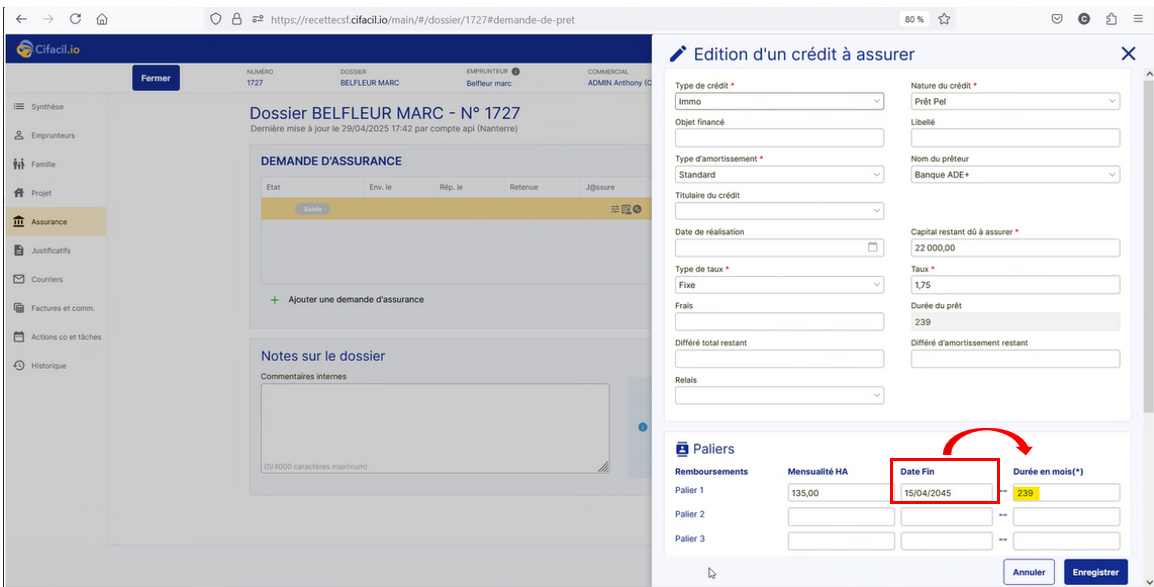Open calendar picker for Date de réalisation

(872, 248)
